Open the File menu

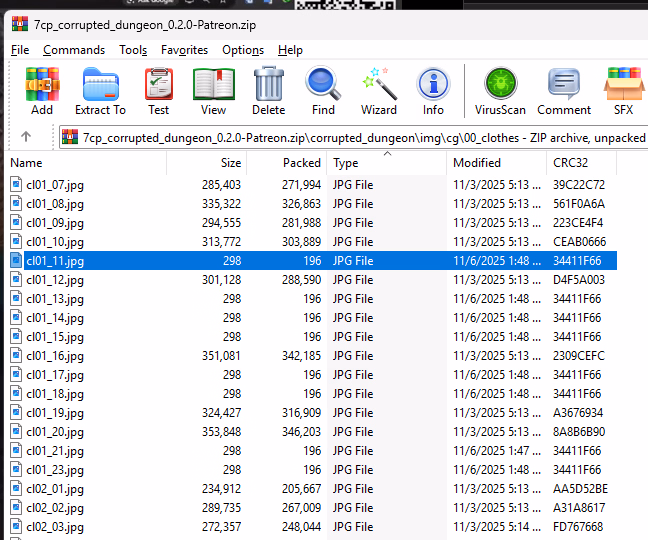point(20,50)
